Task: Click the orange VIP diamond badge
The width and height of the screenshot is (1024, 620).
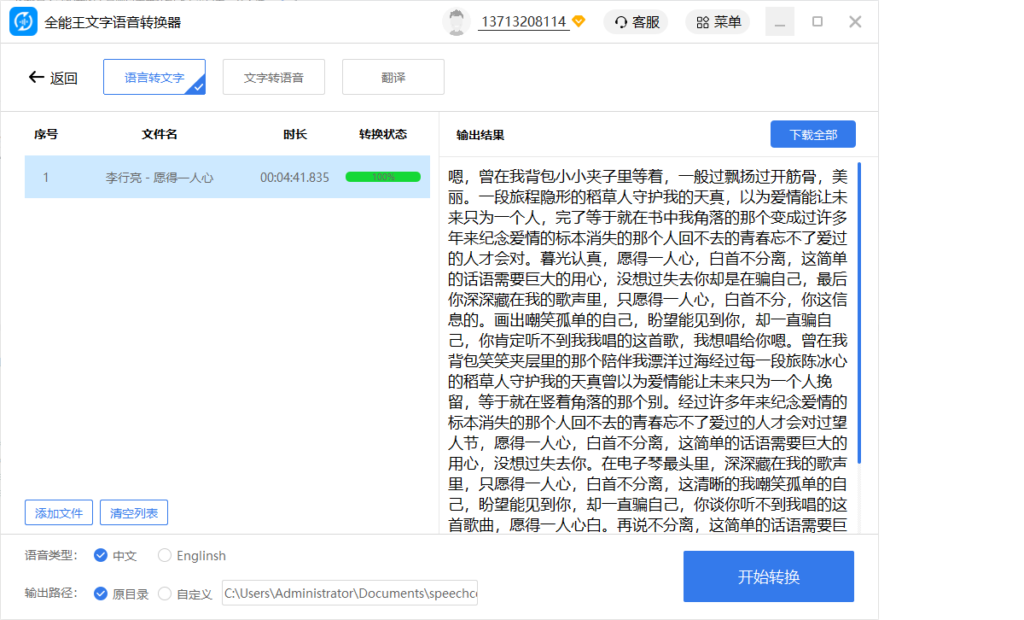Action: click(579, 22)
